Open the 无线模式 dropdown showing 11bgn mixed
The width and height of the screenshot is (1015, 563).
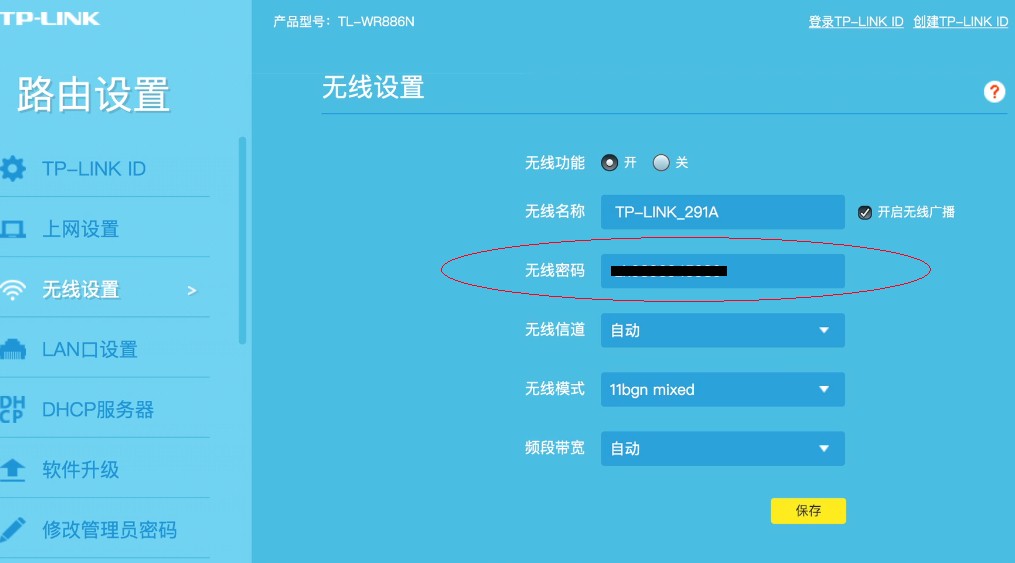click(x=722, y=390)
